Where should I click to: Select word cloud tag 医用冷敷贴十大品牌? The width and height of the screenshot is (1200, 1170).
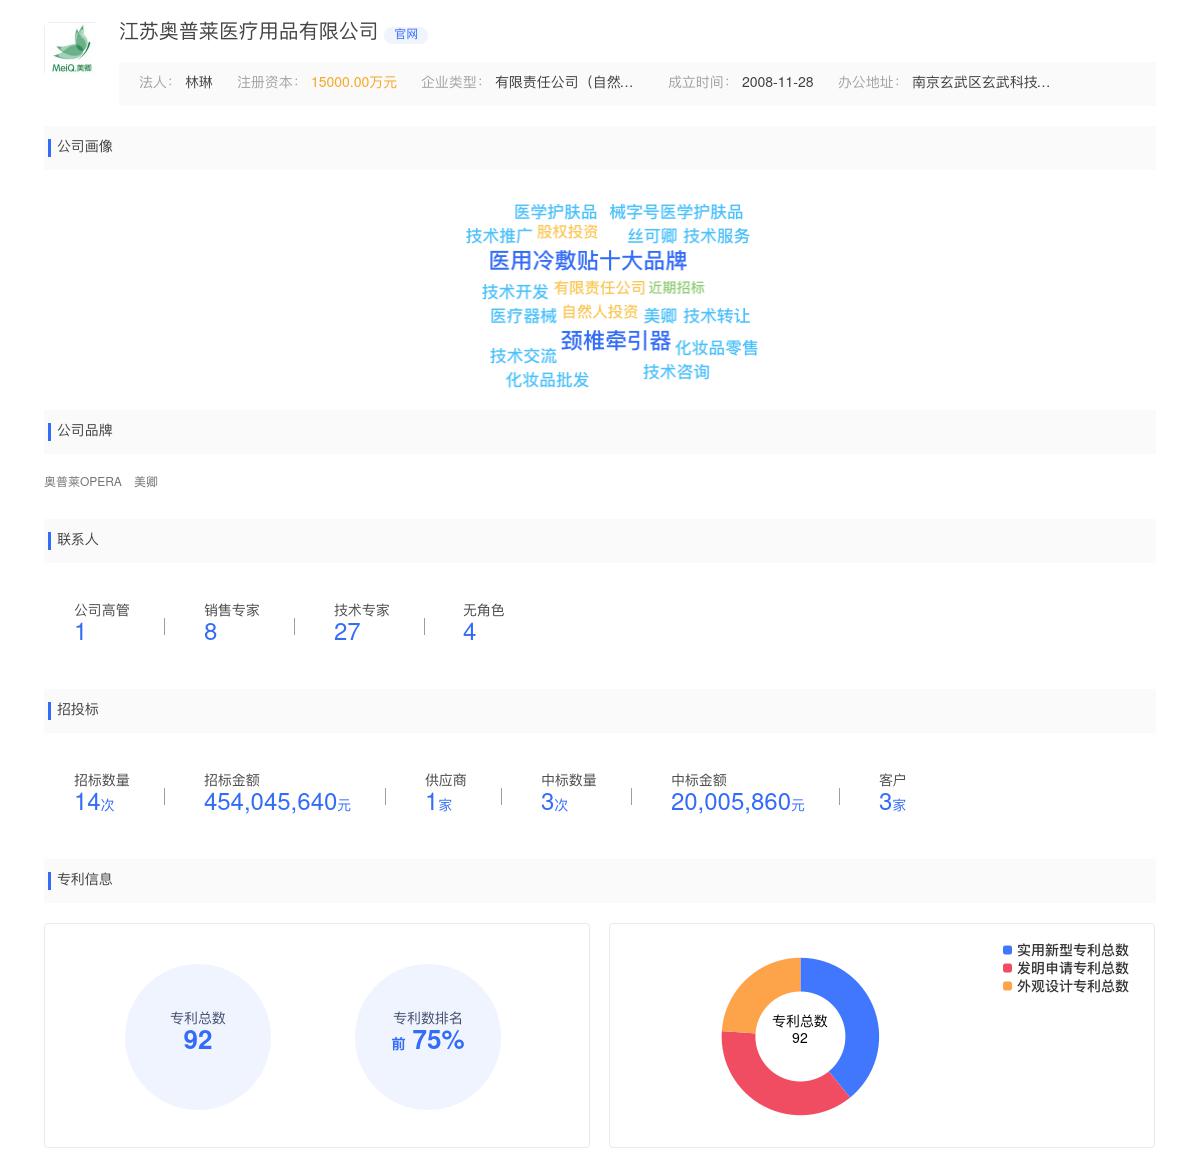588,261
